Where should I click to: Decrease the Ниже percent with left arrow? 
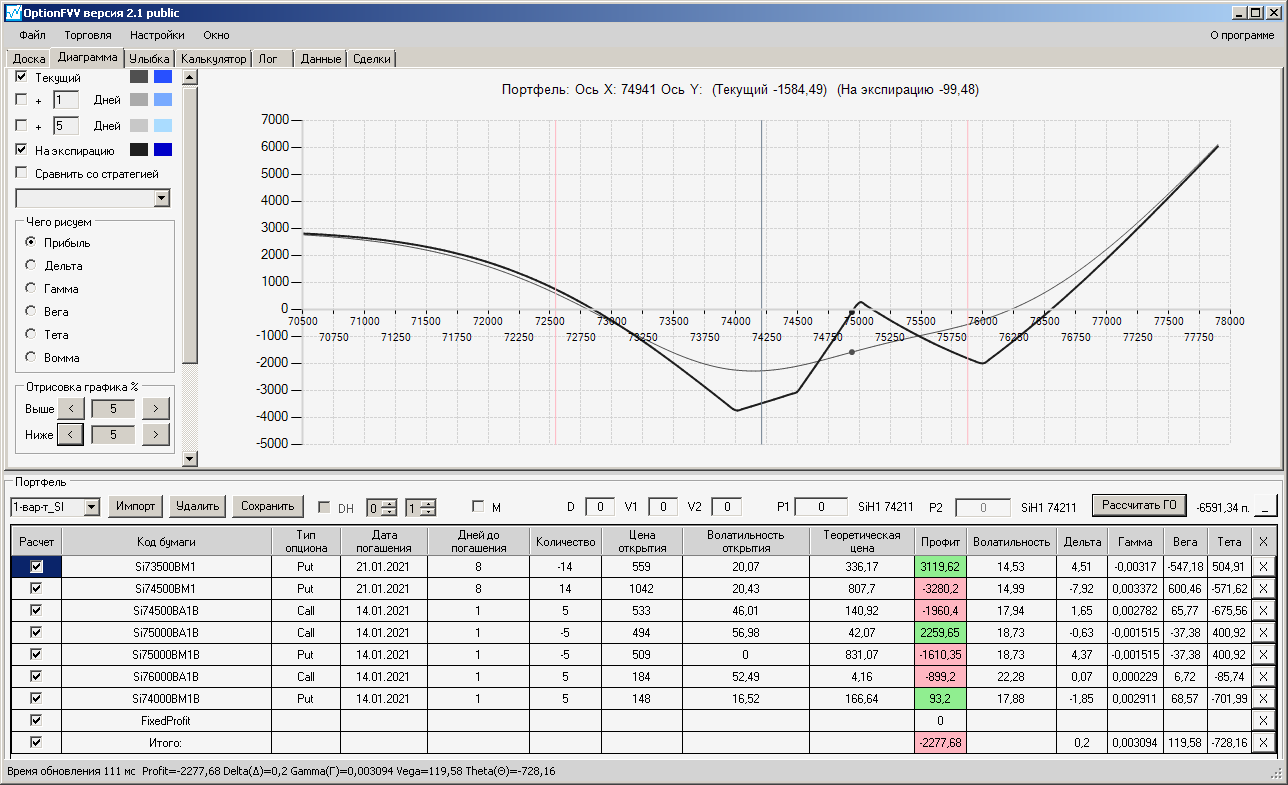click(70, 434)
